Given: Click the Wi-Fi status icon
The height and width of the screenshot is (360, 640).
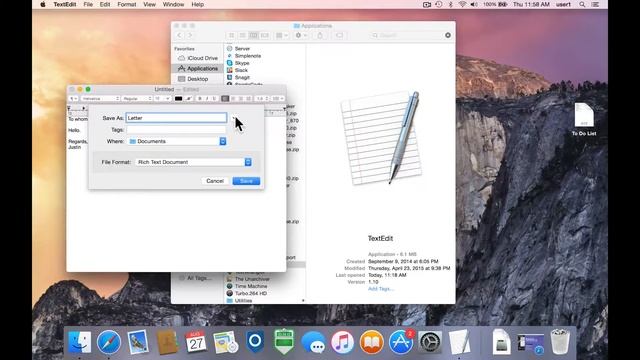Looking at the screenshot, I should 462,4.
